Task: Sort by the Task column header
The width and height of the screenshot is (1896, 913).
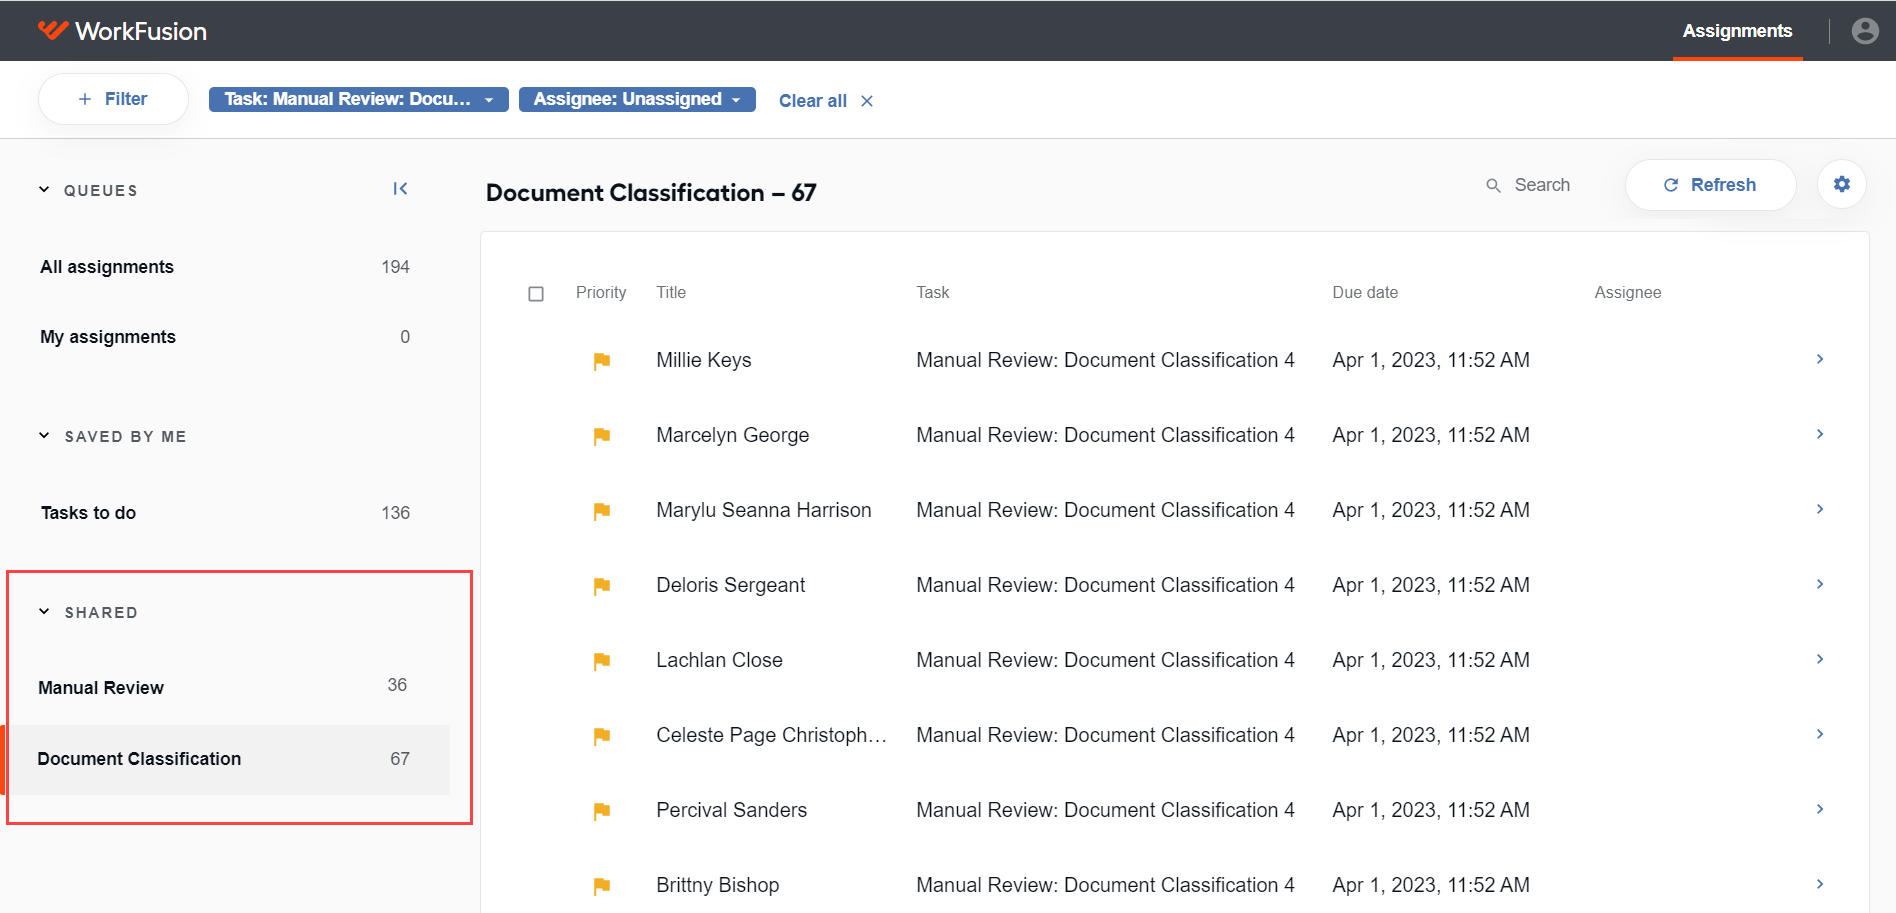Action: tap(933, 293)
